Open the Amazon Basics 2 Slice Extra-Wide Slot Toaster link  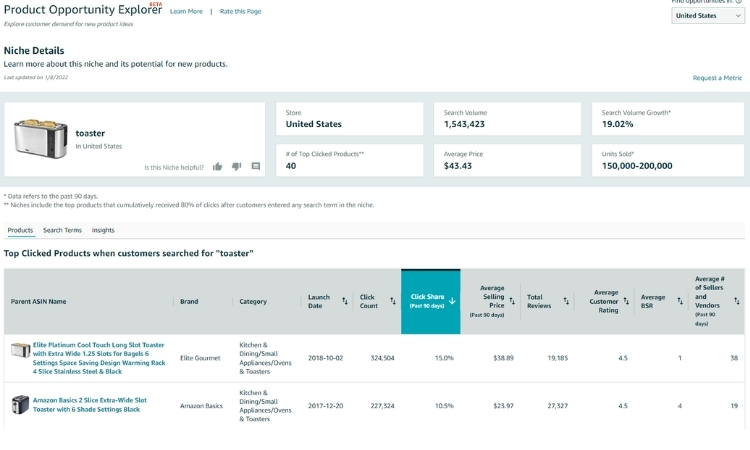tap(90, 405)
